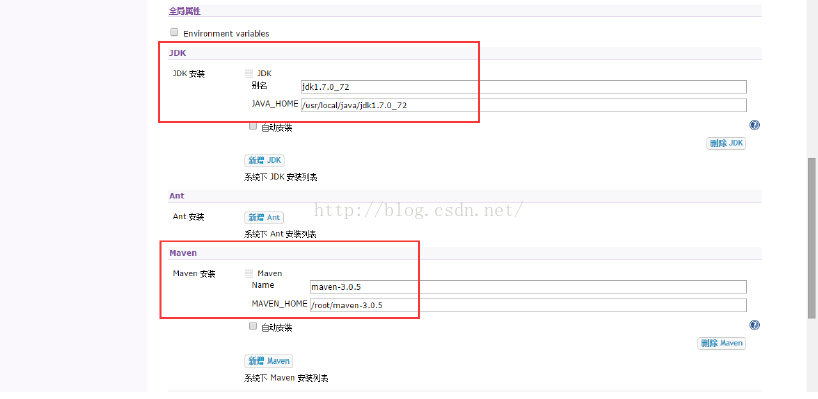
Task: Click the JAVA_HOME path input field
Action: (523, 105)
